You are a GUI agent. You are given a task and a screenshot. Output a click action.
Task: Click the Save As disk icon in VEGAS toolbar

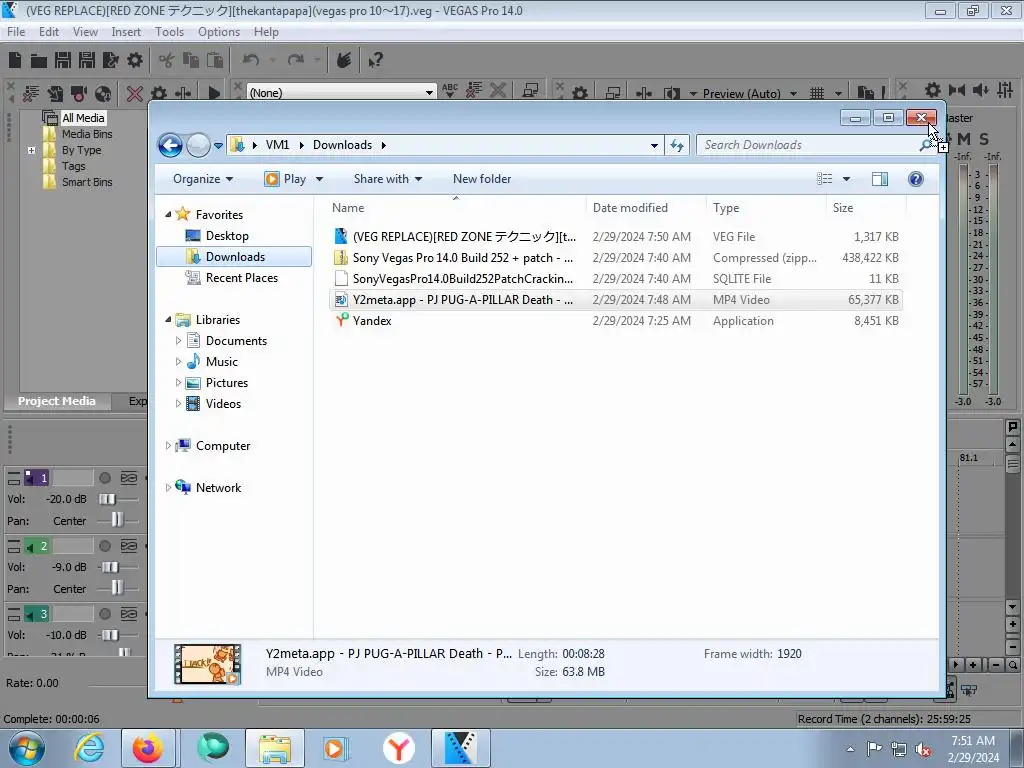[x=86, y=60]
